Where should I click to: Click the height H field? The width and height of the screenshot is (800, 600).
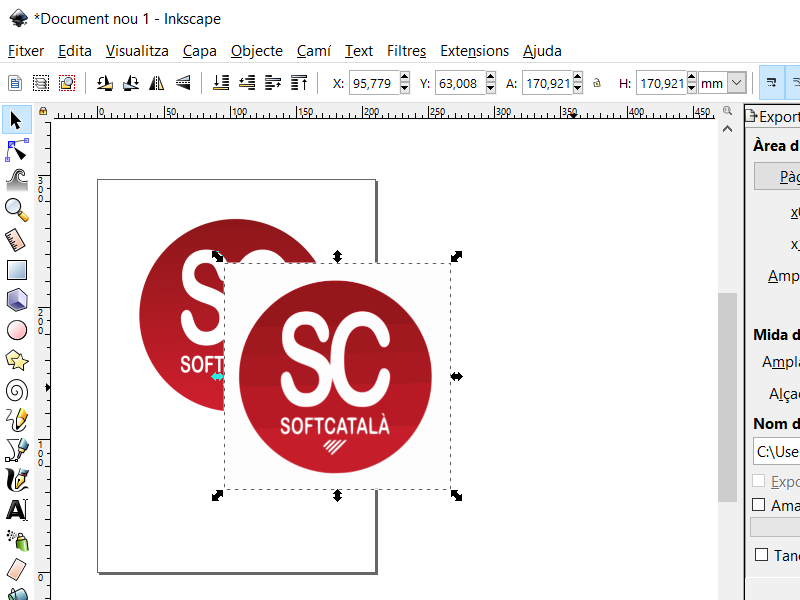661,83
